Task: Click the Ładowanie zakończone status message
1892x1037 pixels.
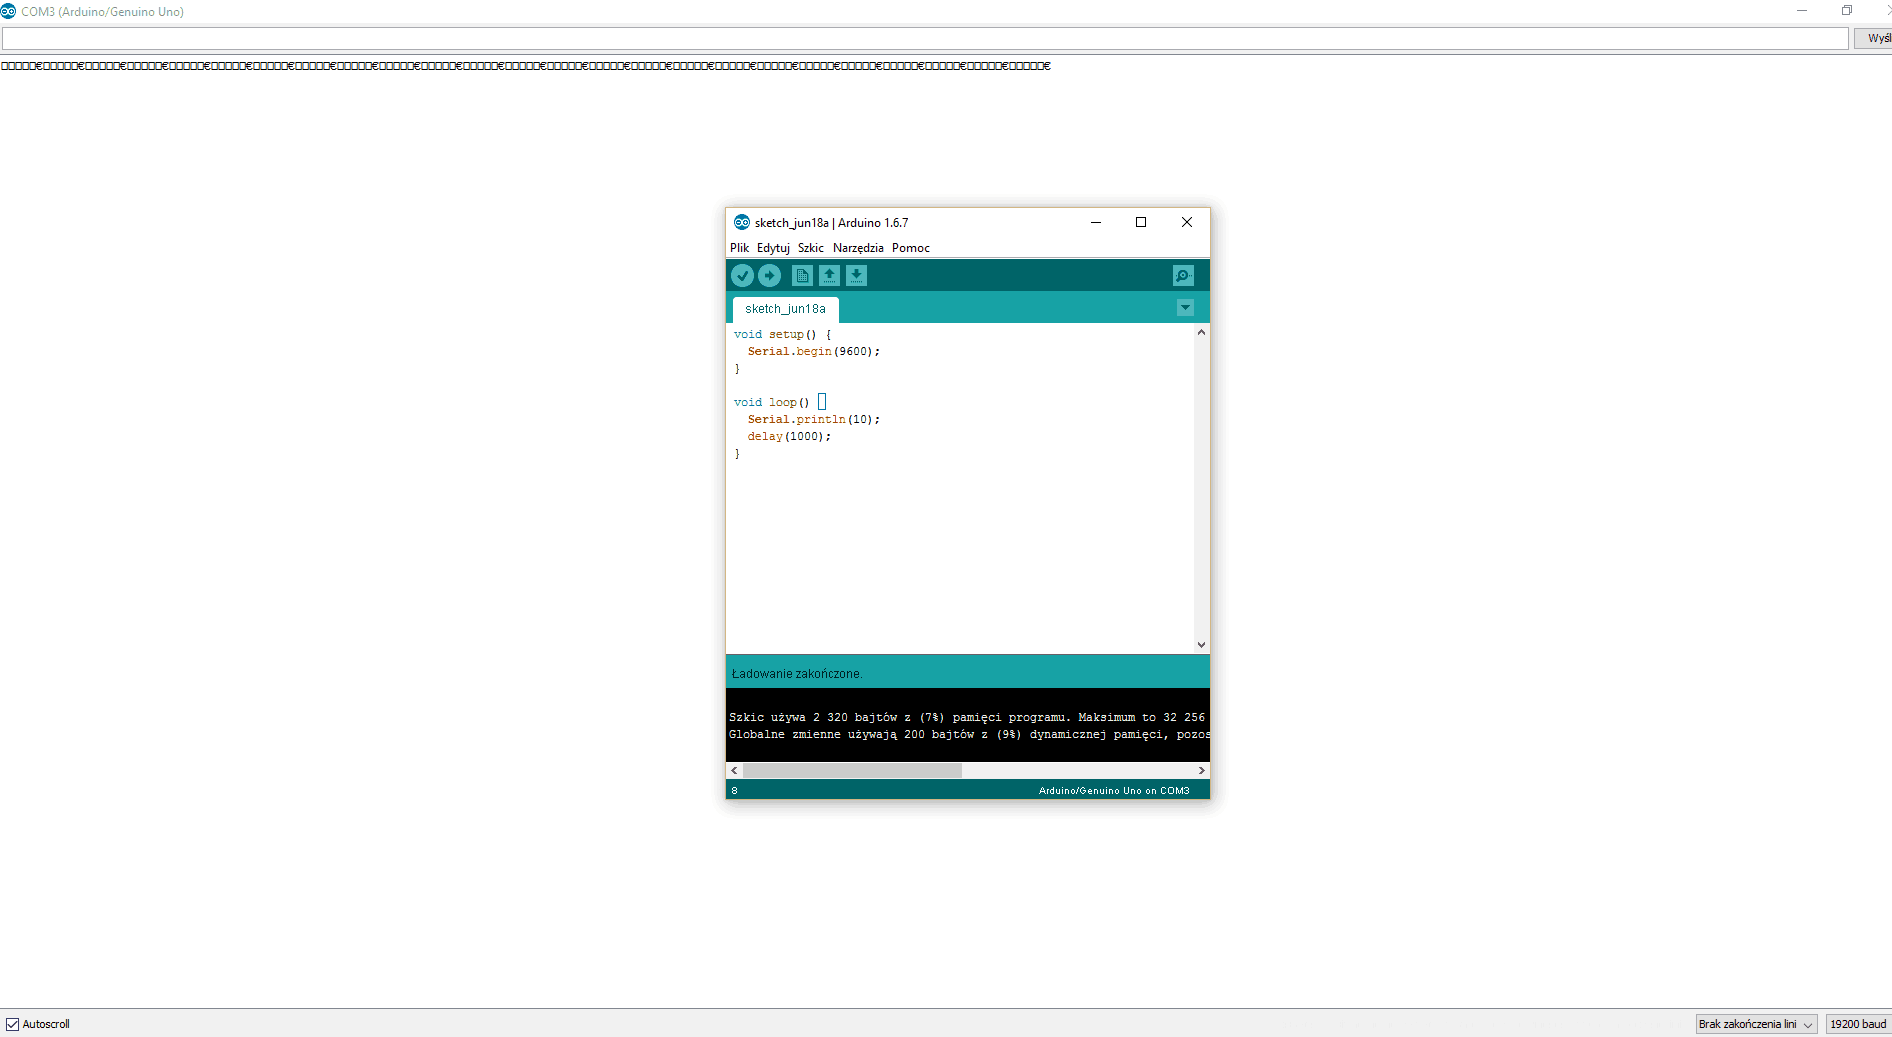Action: pyautogui.click(x=796, y=674)
